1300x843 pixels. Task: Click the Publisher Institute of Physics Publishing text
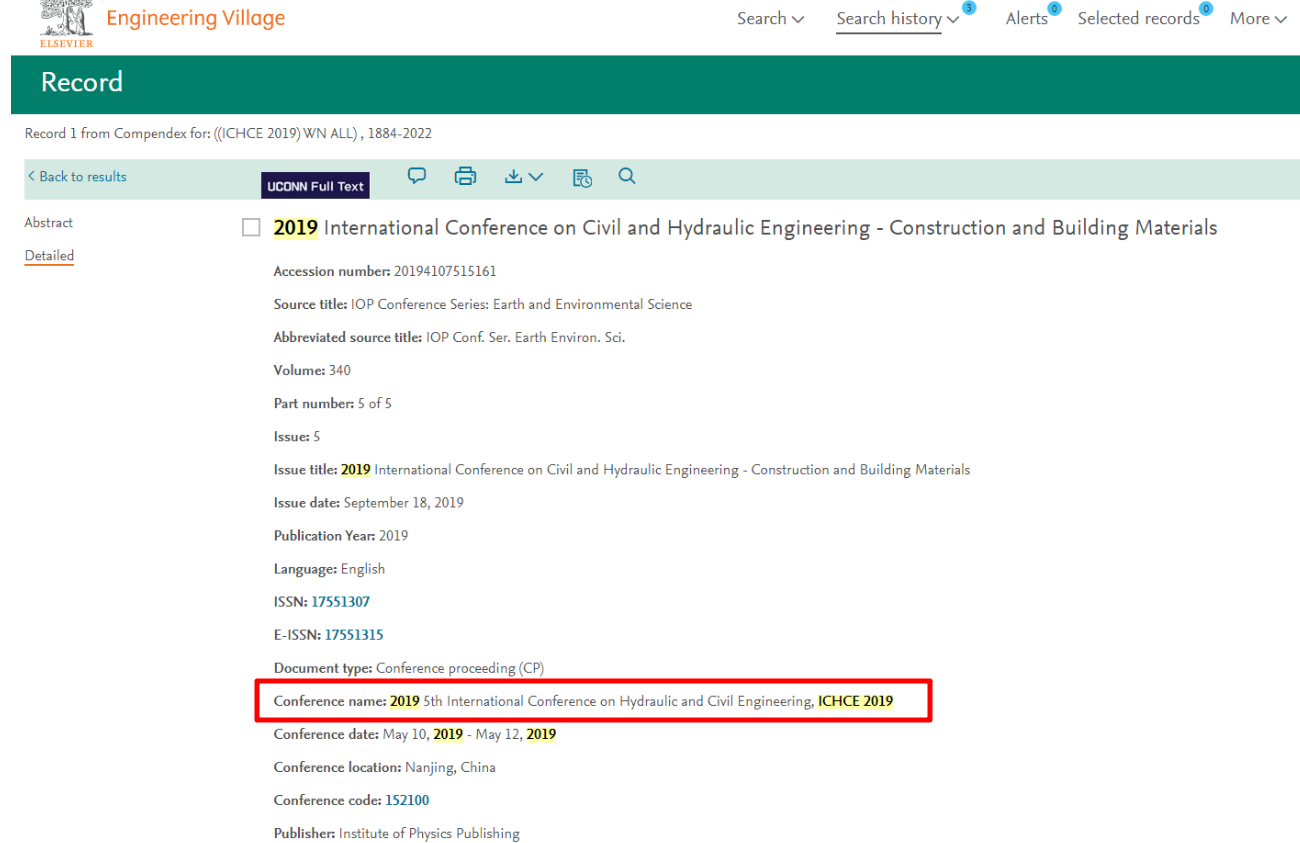pos(397,833)
